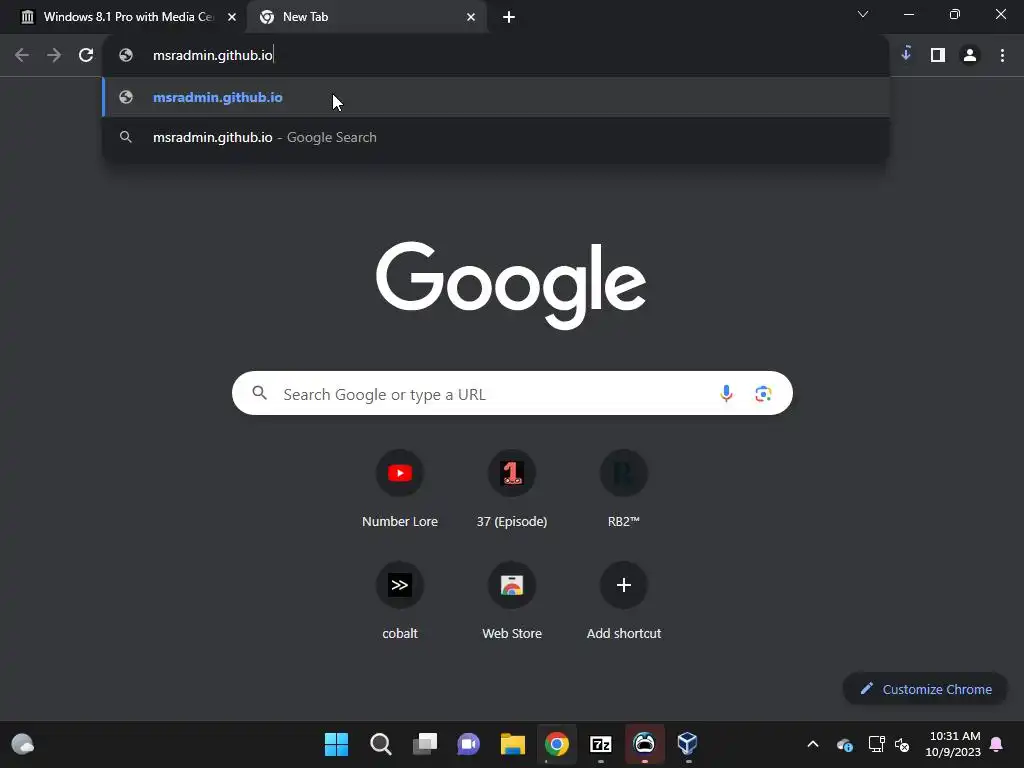Close the New Tab tab

coord(471,17)
